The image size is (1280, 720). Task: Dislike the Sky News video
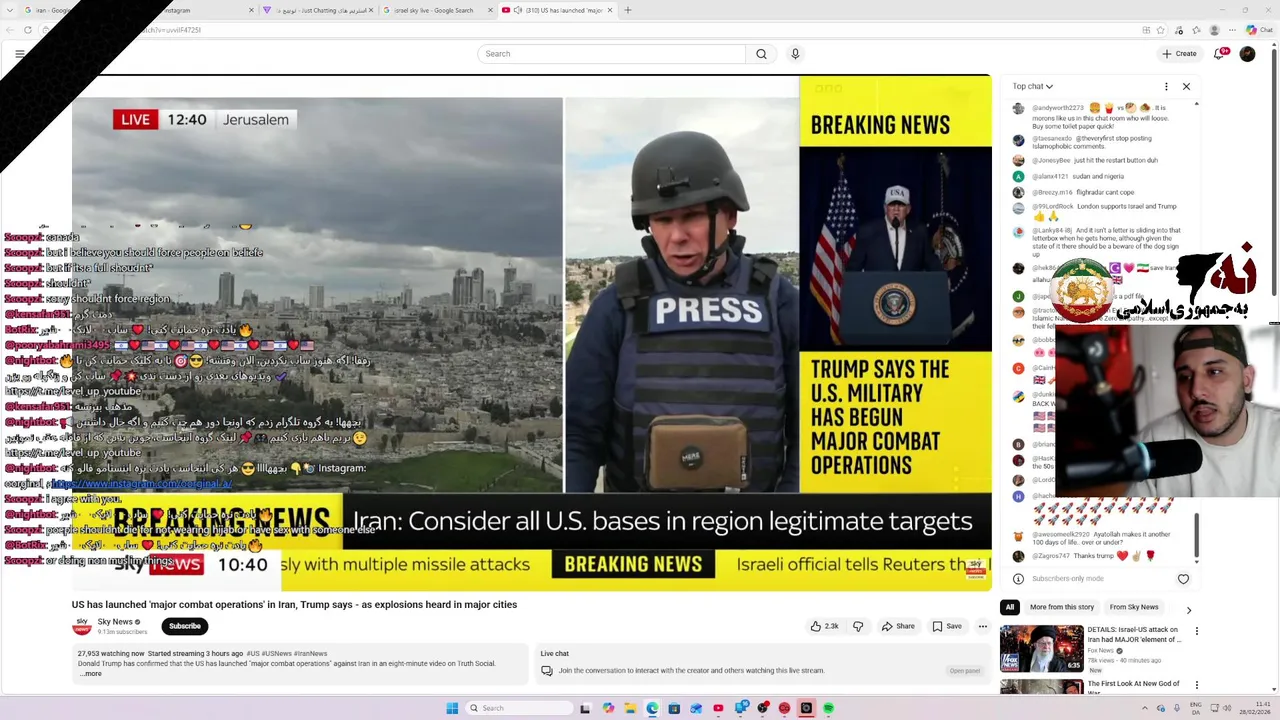[858, 626]
